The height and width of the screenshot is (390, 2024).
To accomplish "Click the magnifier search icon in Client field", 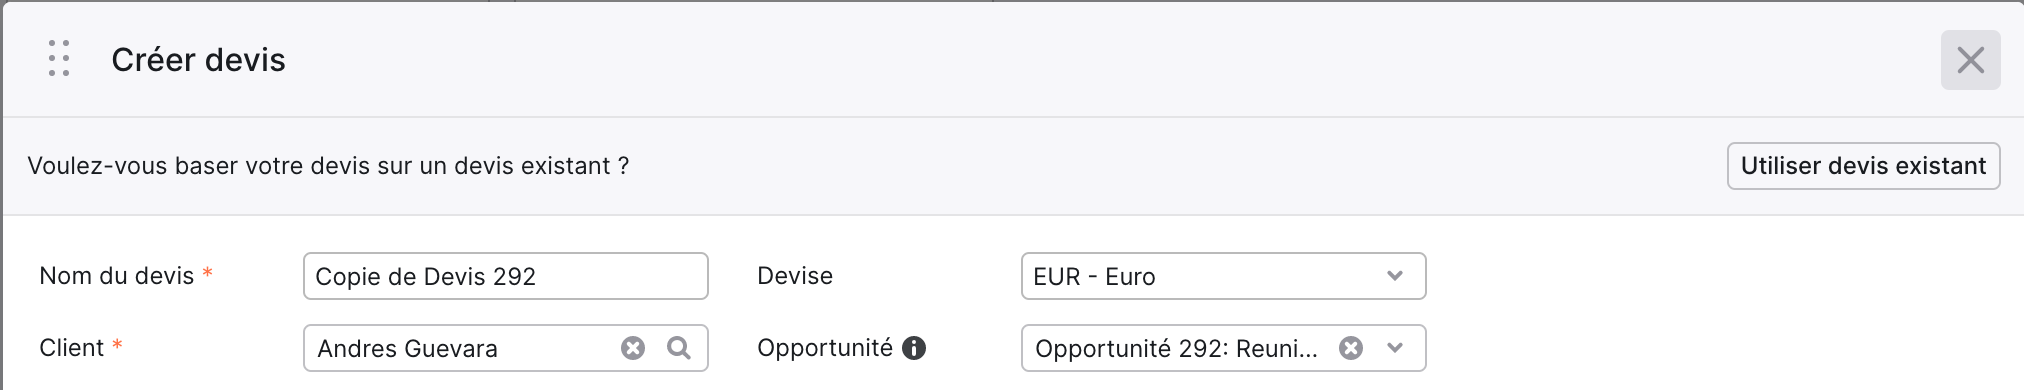I will tap(679, 348).
